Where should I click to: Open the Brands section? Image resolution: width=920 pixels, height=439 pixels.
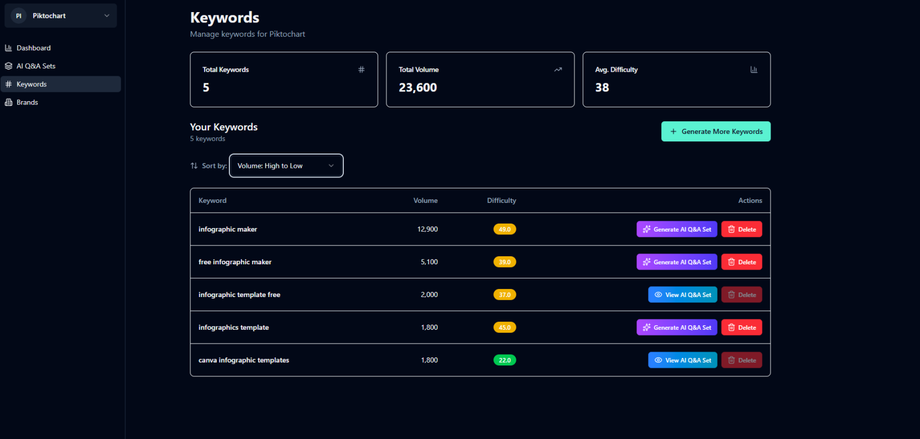(x=27, y=102)
